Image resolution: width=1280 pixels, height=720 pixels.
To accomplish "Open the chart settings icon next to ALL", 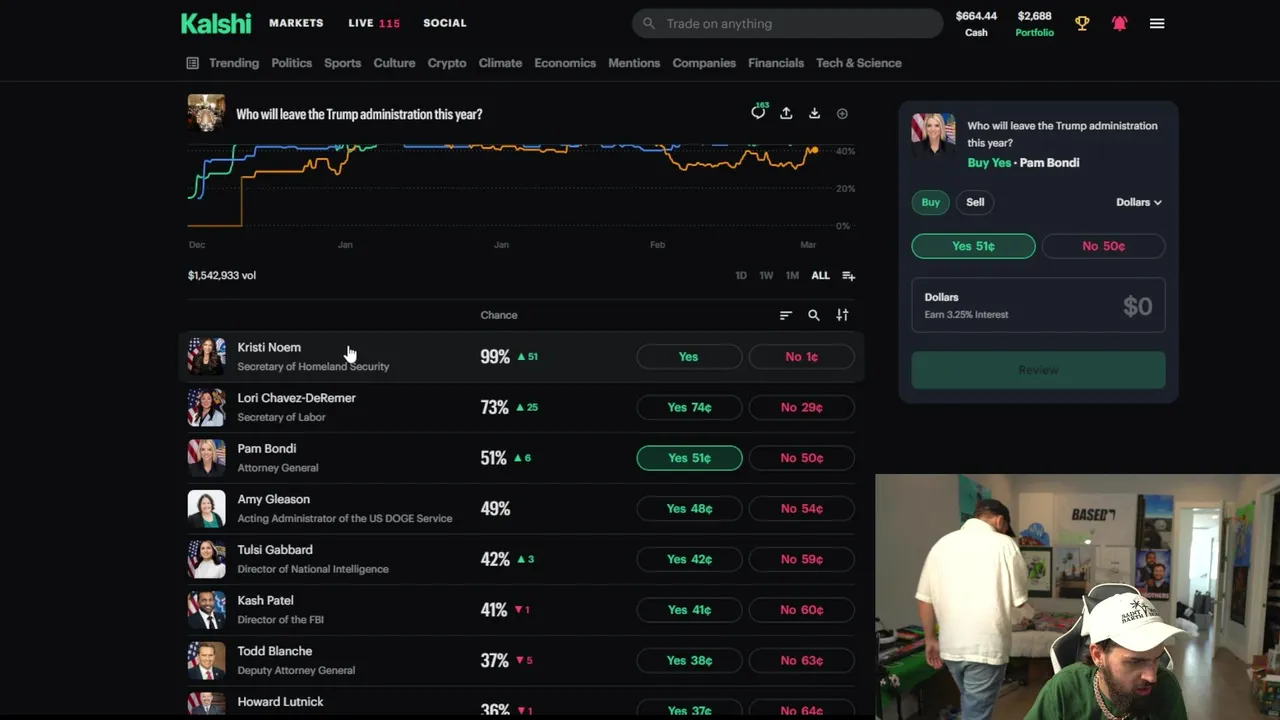I will (x=848, y=275).
